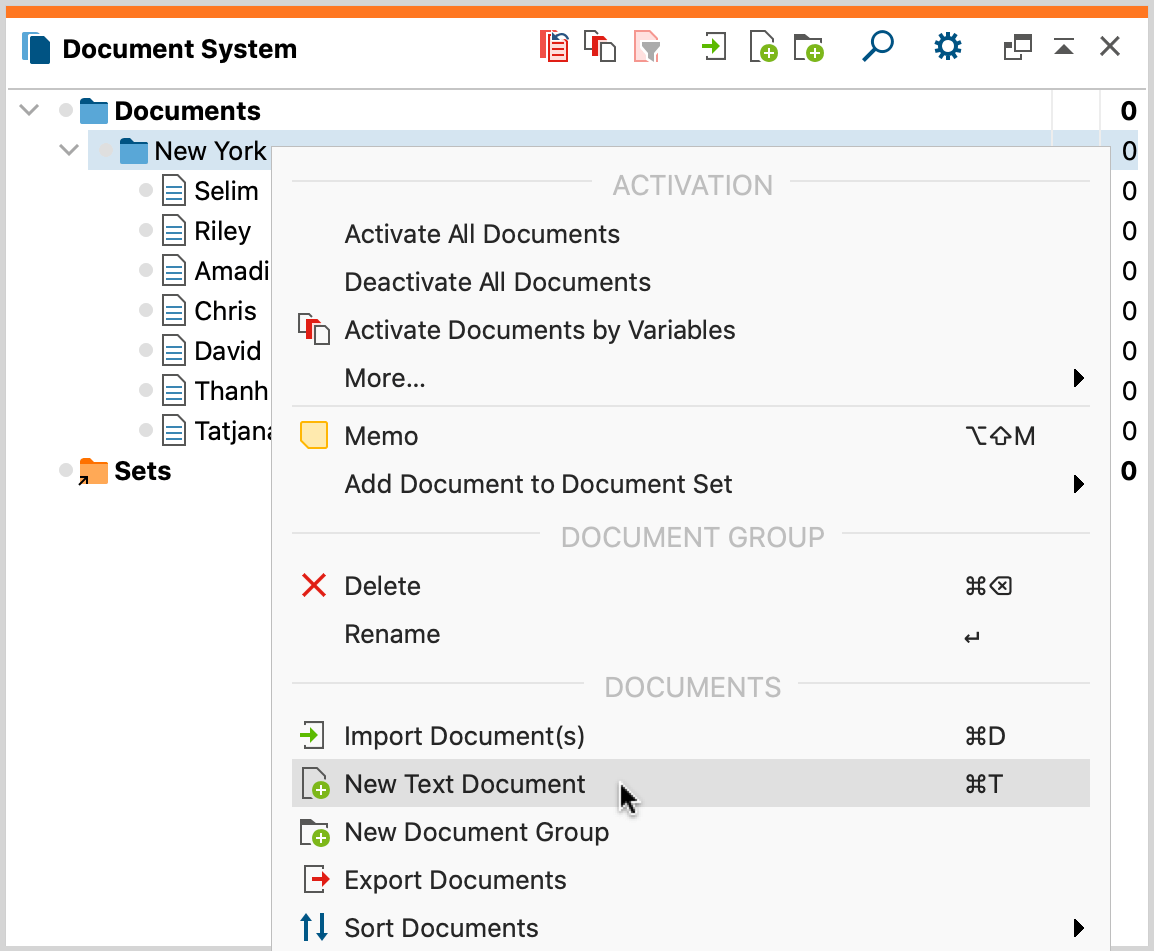1154x951 pixels.
Task: Open the Document System settings gear
Action: click(947, 46)
